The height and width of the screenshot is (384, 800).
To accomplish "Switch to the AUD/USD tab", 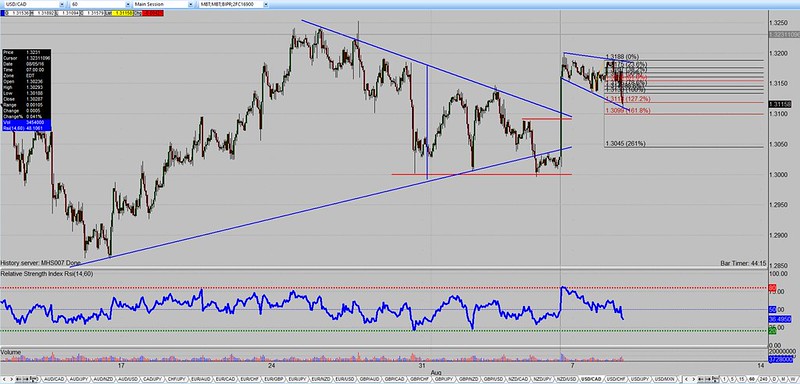I will (128, 379).
